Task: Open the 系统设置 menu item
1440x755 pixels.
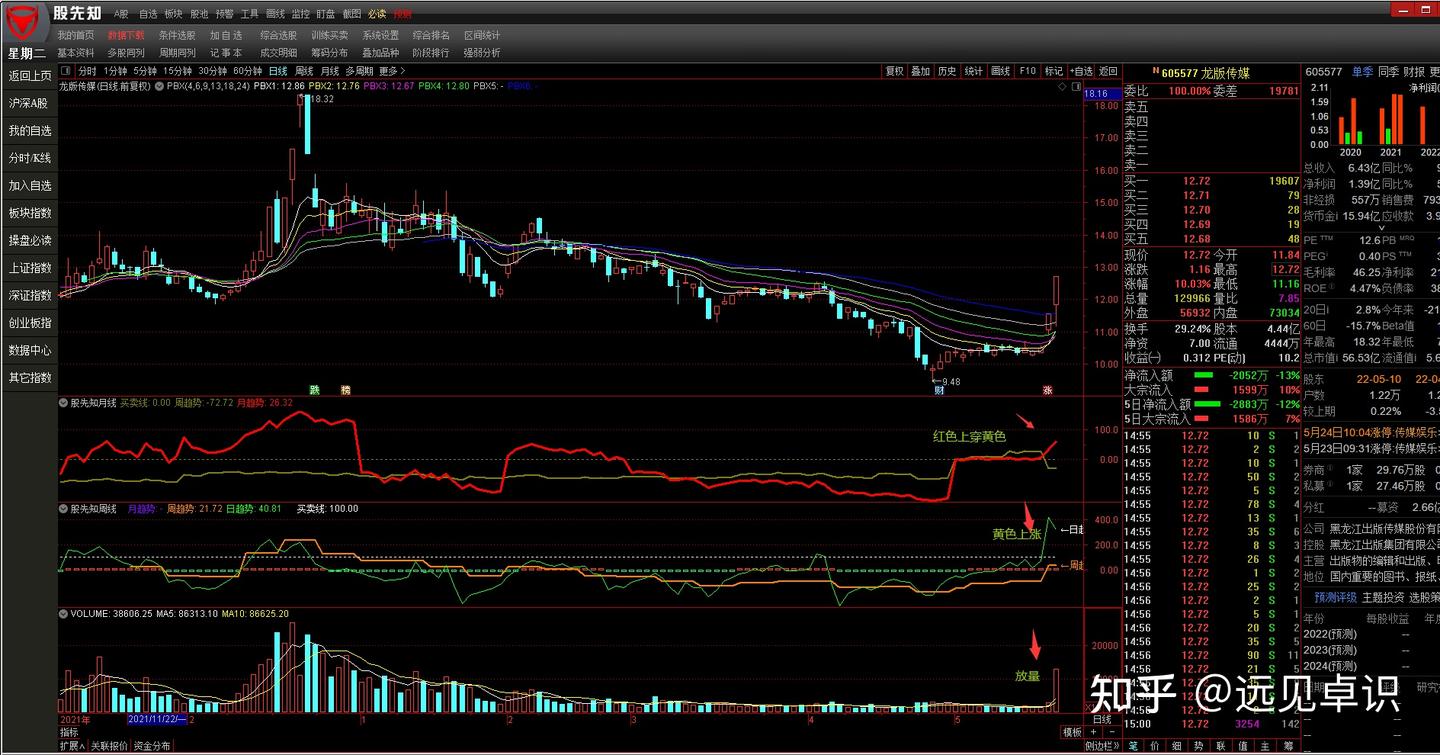Action: tap(380, 35)
